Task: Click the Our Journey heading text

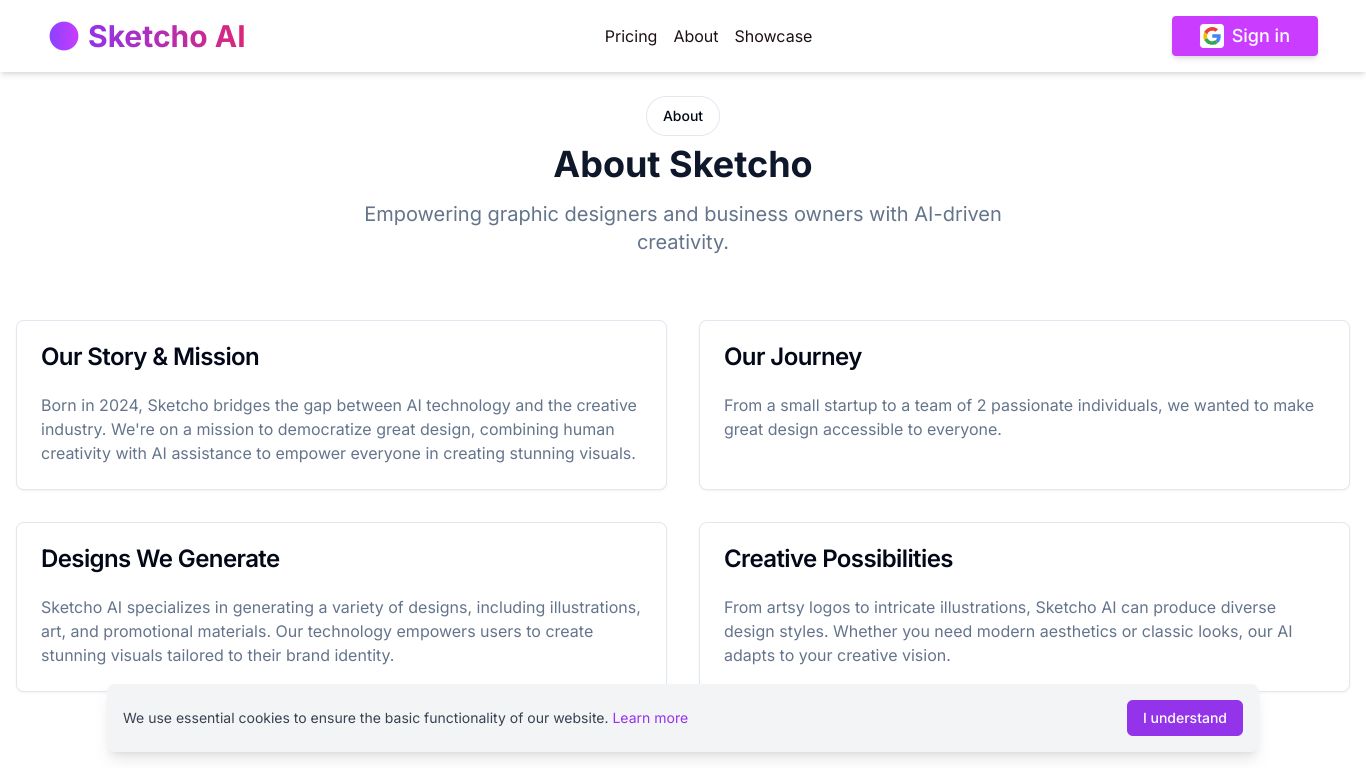Action: 793,357
